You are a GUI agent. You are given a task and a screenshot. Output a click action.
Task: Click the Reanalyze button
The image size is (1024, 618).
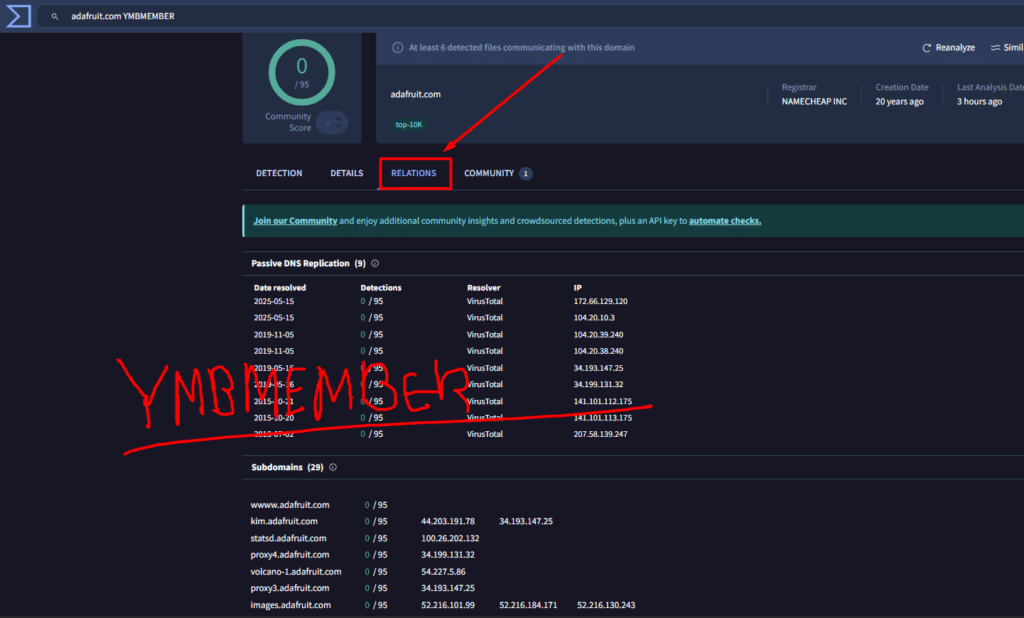(948, 48)
